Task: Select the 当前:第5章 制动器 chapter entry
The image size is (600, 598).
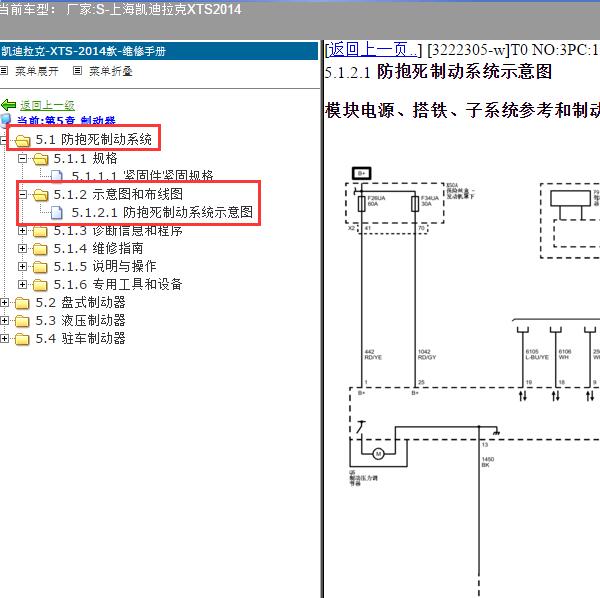Action: (66, 121)
